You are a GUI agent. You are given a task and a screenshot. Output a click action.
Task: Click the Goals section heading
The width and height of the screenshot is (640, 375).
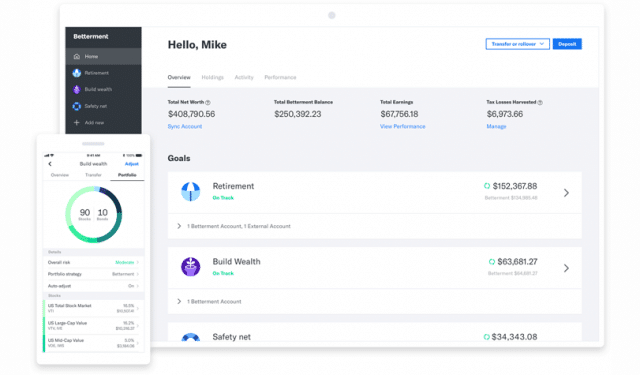pyautogui.click(x=179, y=158)
